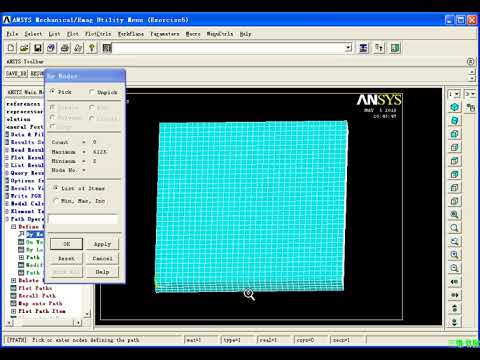This screenshot has height=360, width=480.
Task: Click the ANSYS Help lightbulb icon
Action: [92, 48]
